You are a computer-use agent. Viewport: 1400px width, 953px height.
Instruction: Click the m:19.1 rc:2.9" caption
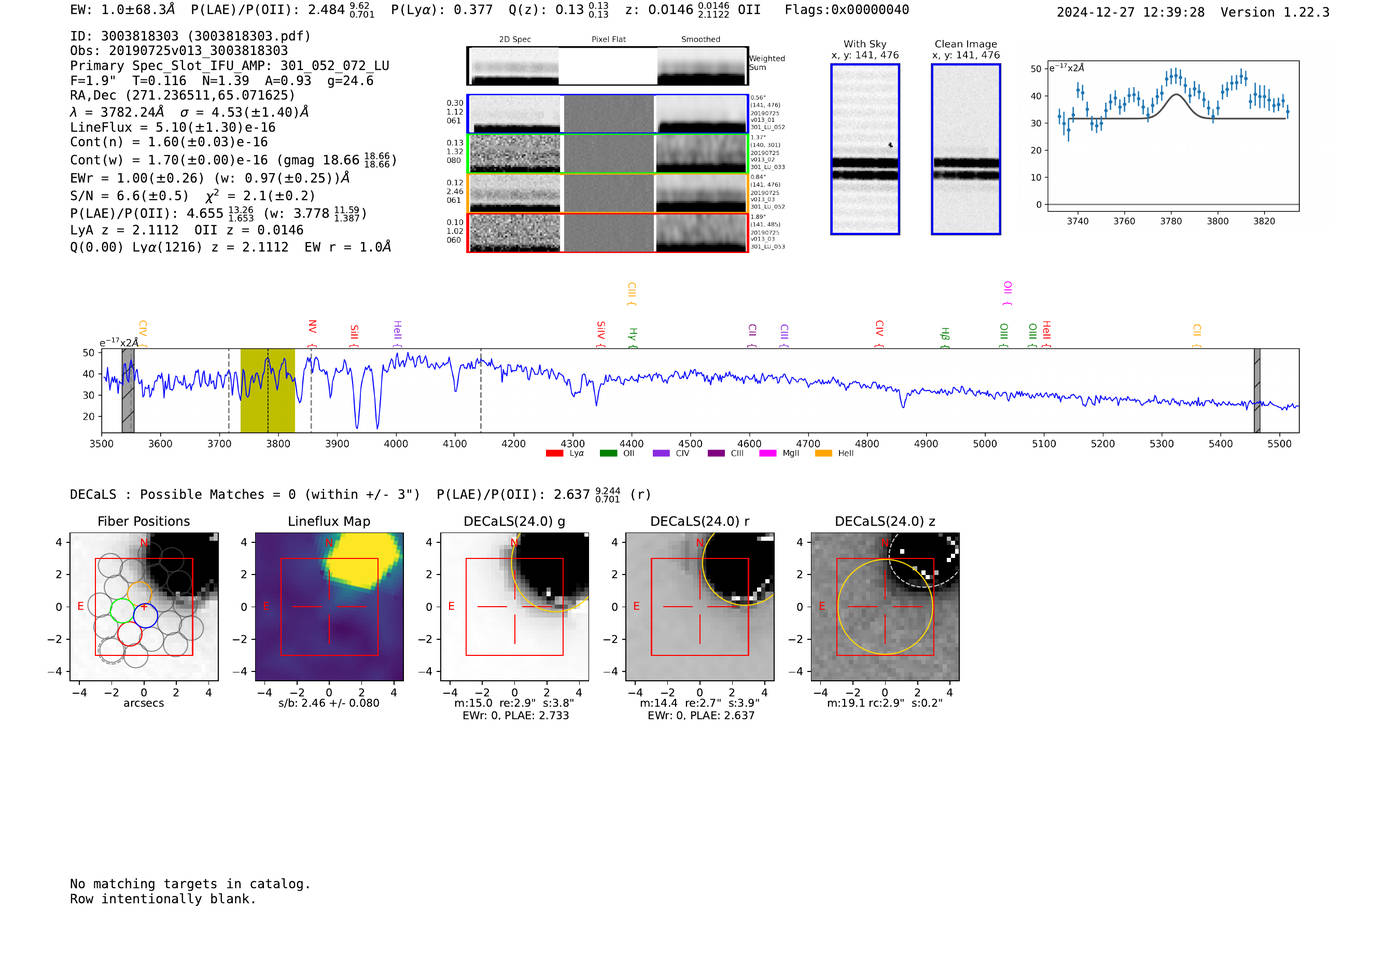[885, 703]
